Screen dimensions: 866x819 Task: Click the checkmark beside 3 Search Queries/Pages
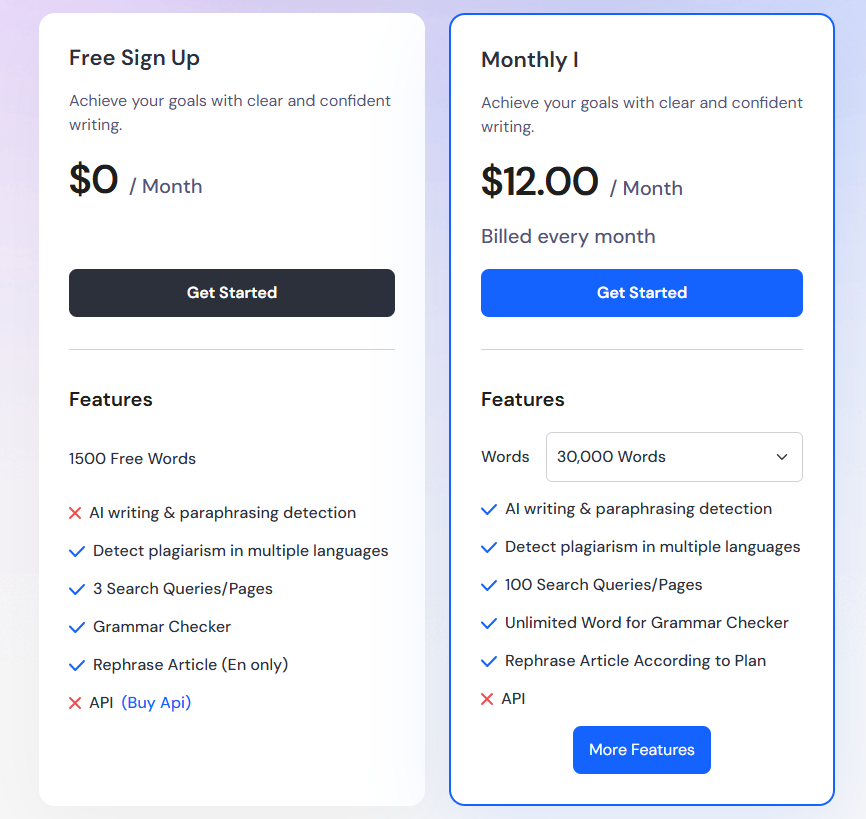pyautogui.click(x=77, y=589)
